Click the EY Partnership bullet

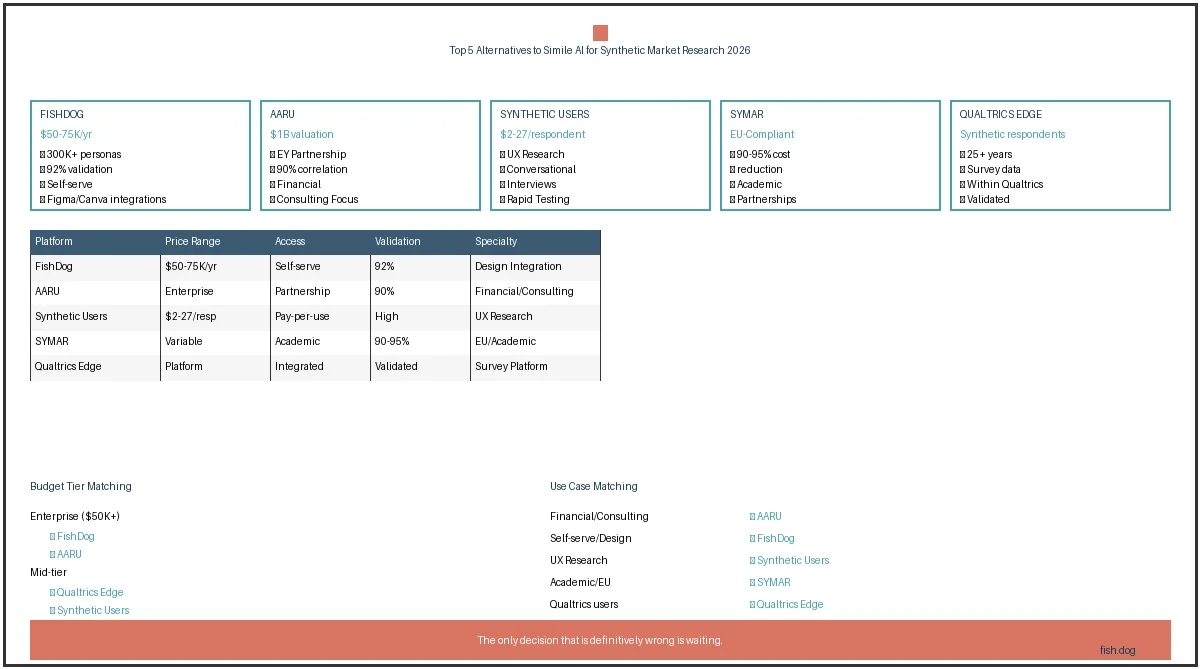click(308, 154)
